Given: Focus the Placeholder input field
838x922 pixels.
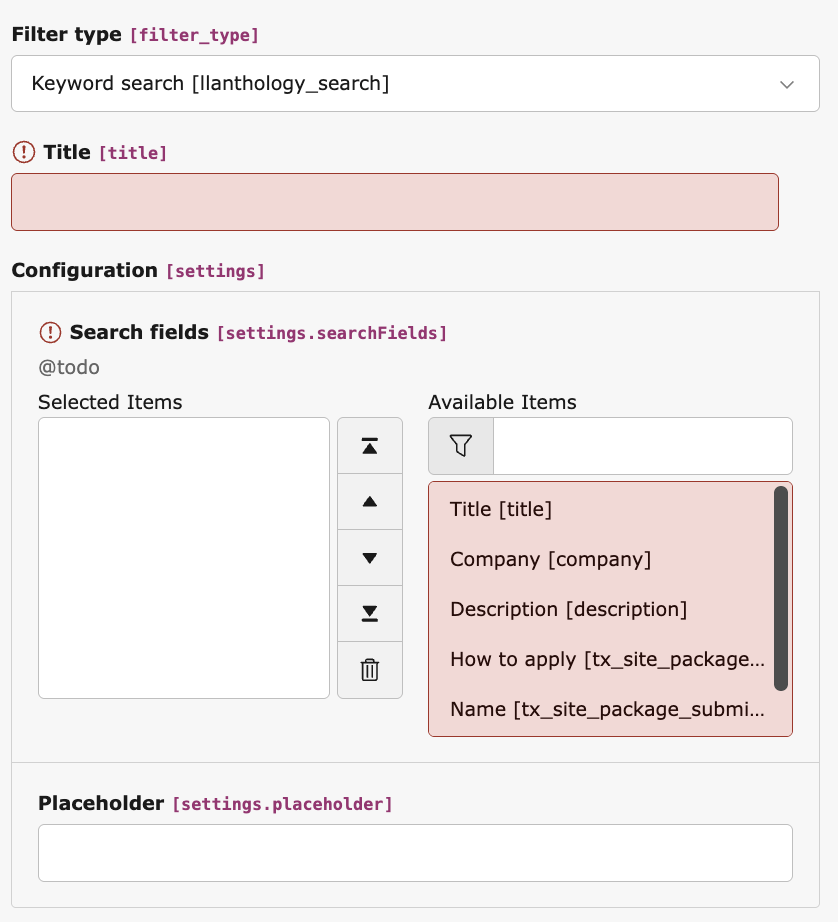Looking at the screenshot, I should [x=415, y=853].
